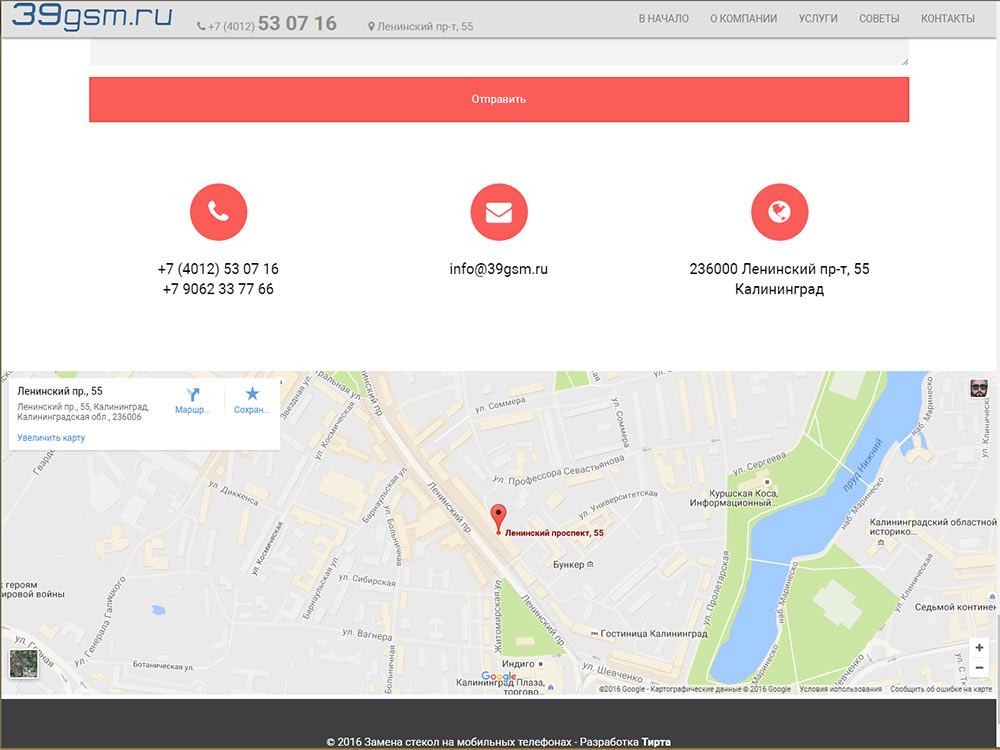This screenshot has width=1000, height=750.
Task: Click the header address Ленинский пр-т, 55
Action: (x=425, y=27)
